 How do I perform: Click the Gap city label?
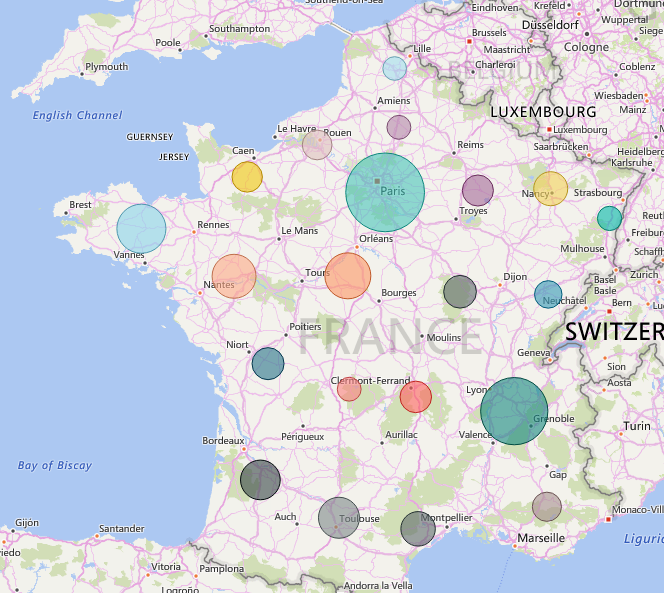pos(558,475)
